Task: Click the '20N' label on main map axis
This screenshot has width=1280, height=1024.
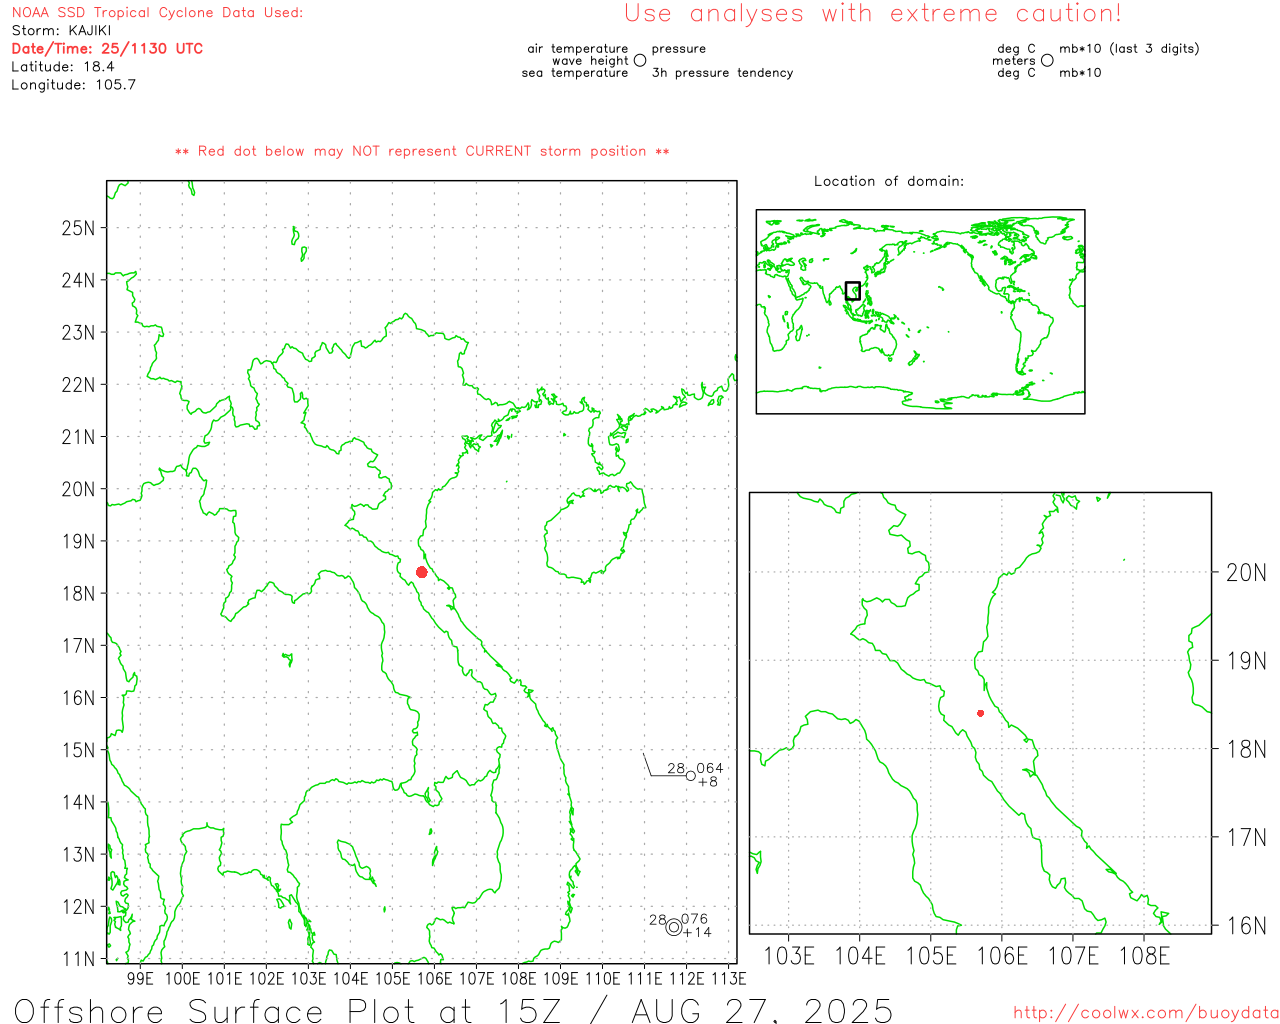Action: click(x=78, y=490)
